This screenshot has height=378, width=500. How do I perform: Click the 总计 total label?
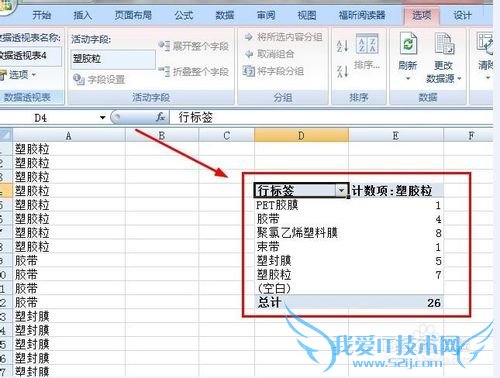coord(269,302)
